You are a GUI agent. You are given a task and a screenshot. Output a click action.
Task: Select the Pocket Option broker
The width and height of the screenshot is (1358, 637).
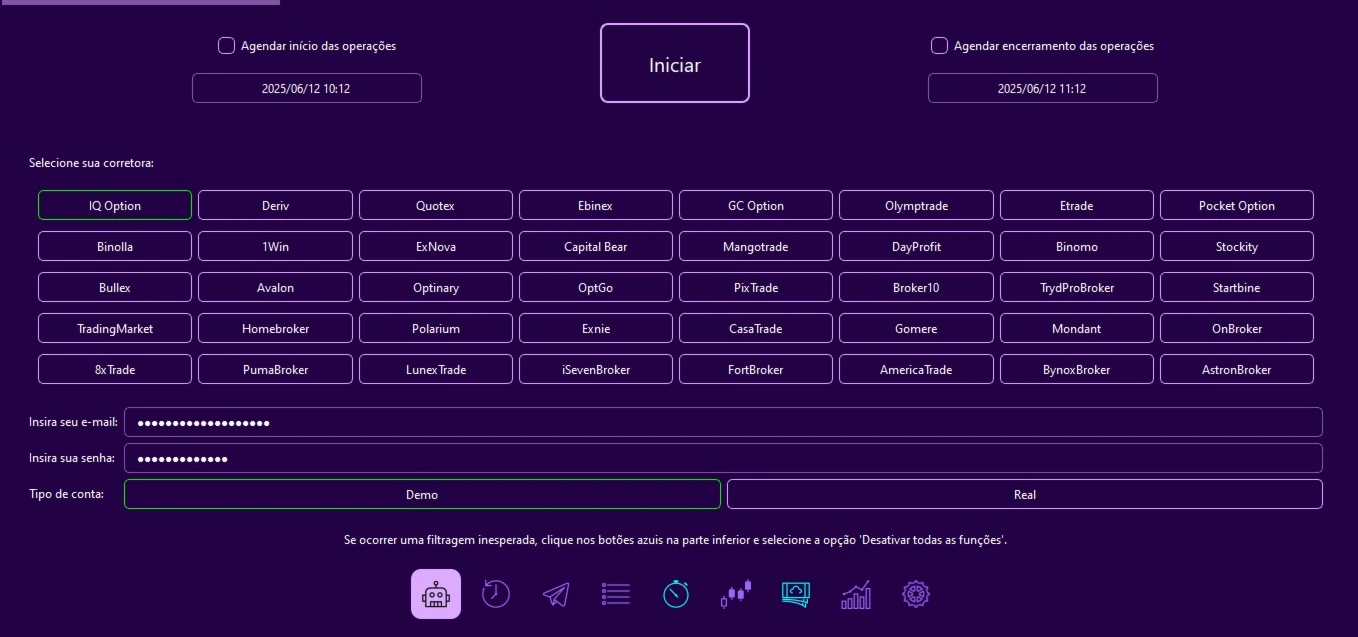pyautogui.click(x=1237, y=205)
